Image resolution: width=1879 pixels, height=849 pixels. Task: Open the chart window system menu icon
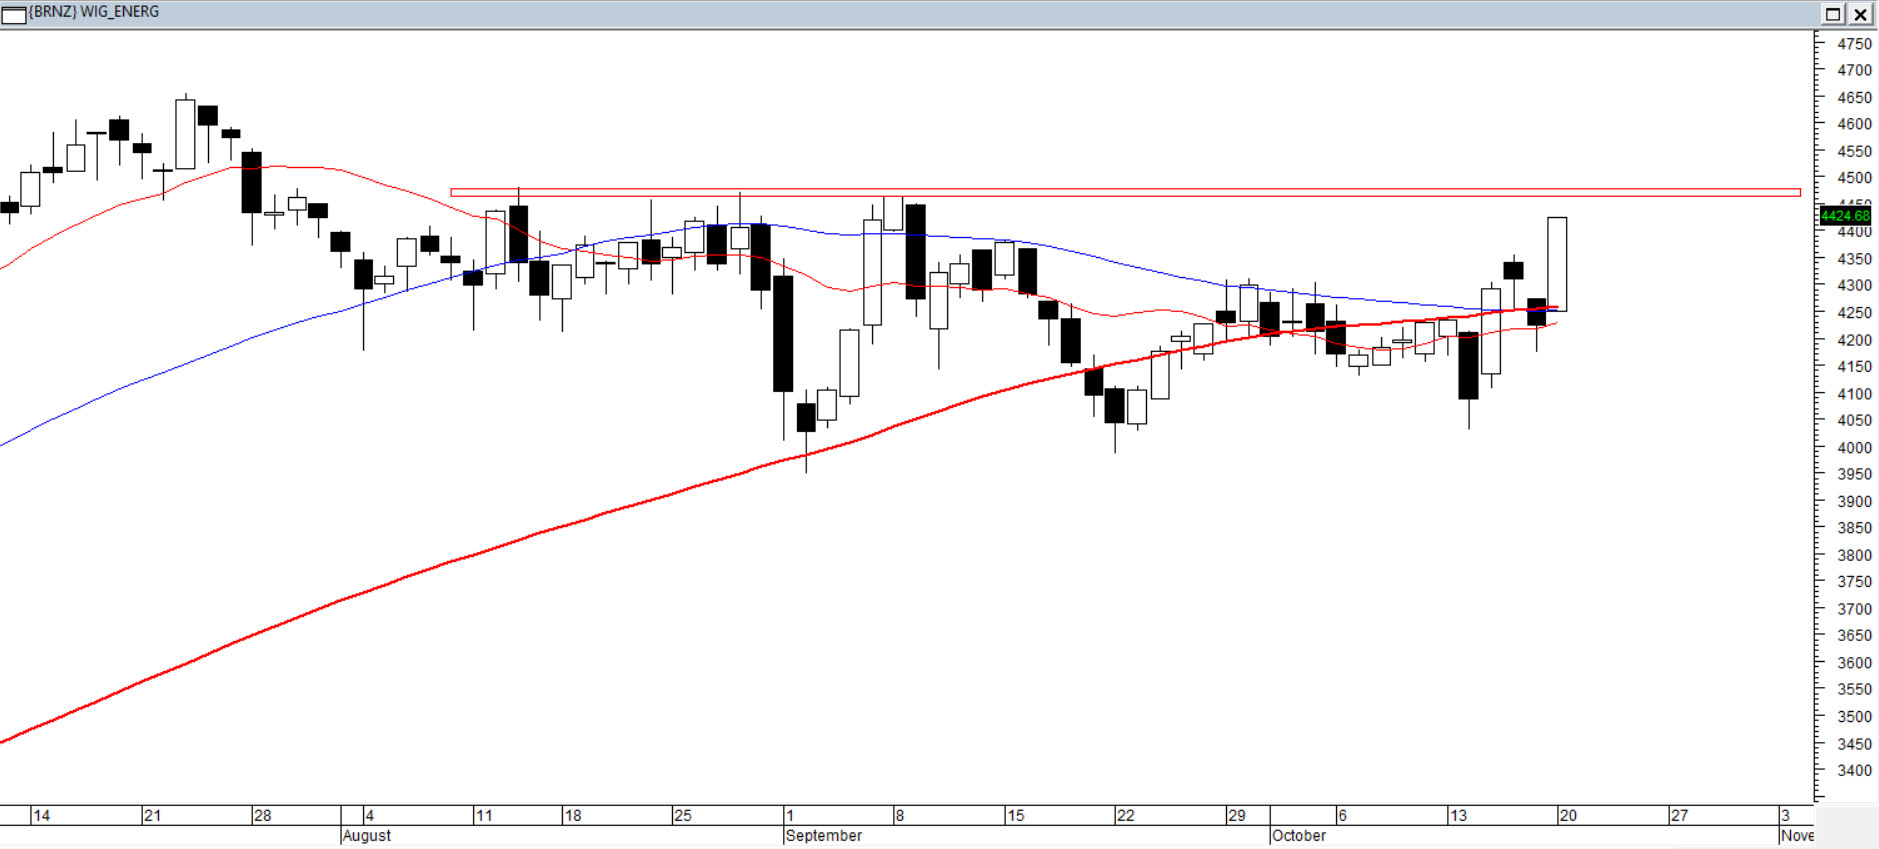pos(14,14)
